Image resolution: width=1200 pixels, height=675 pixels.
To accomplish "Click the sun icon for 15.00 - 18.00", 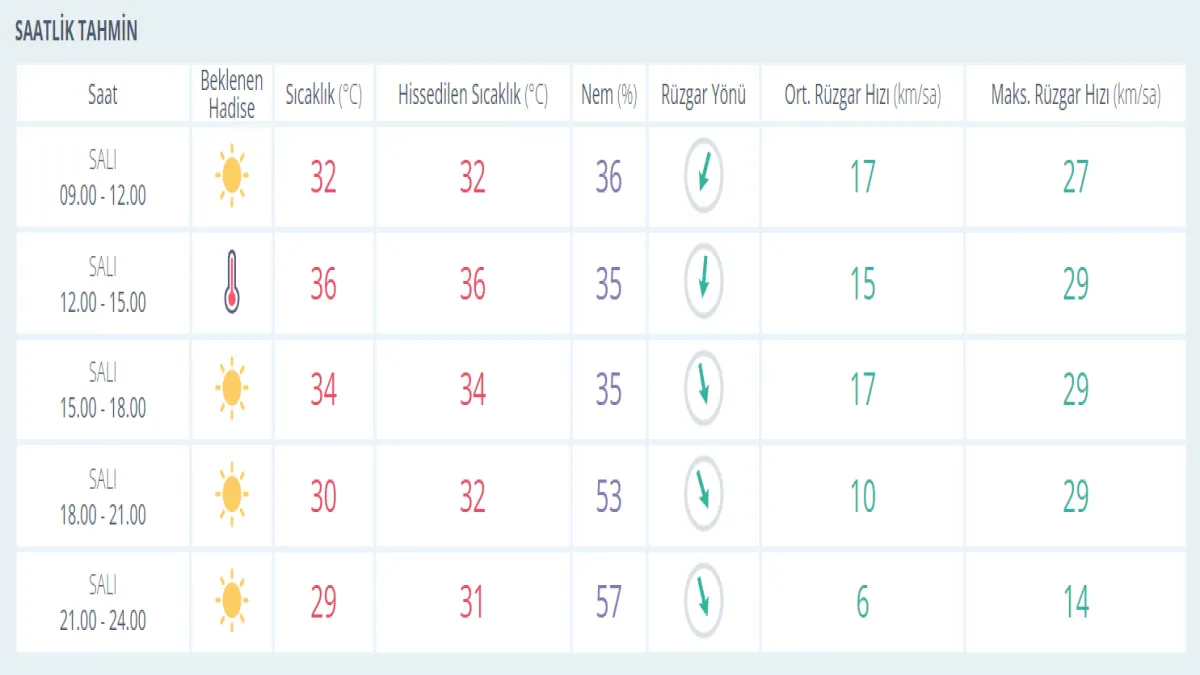I will pyautogui.click(x=232, y=388).
